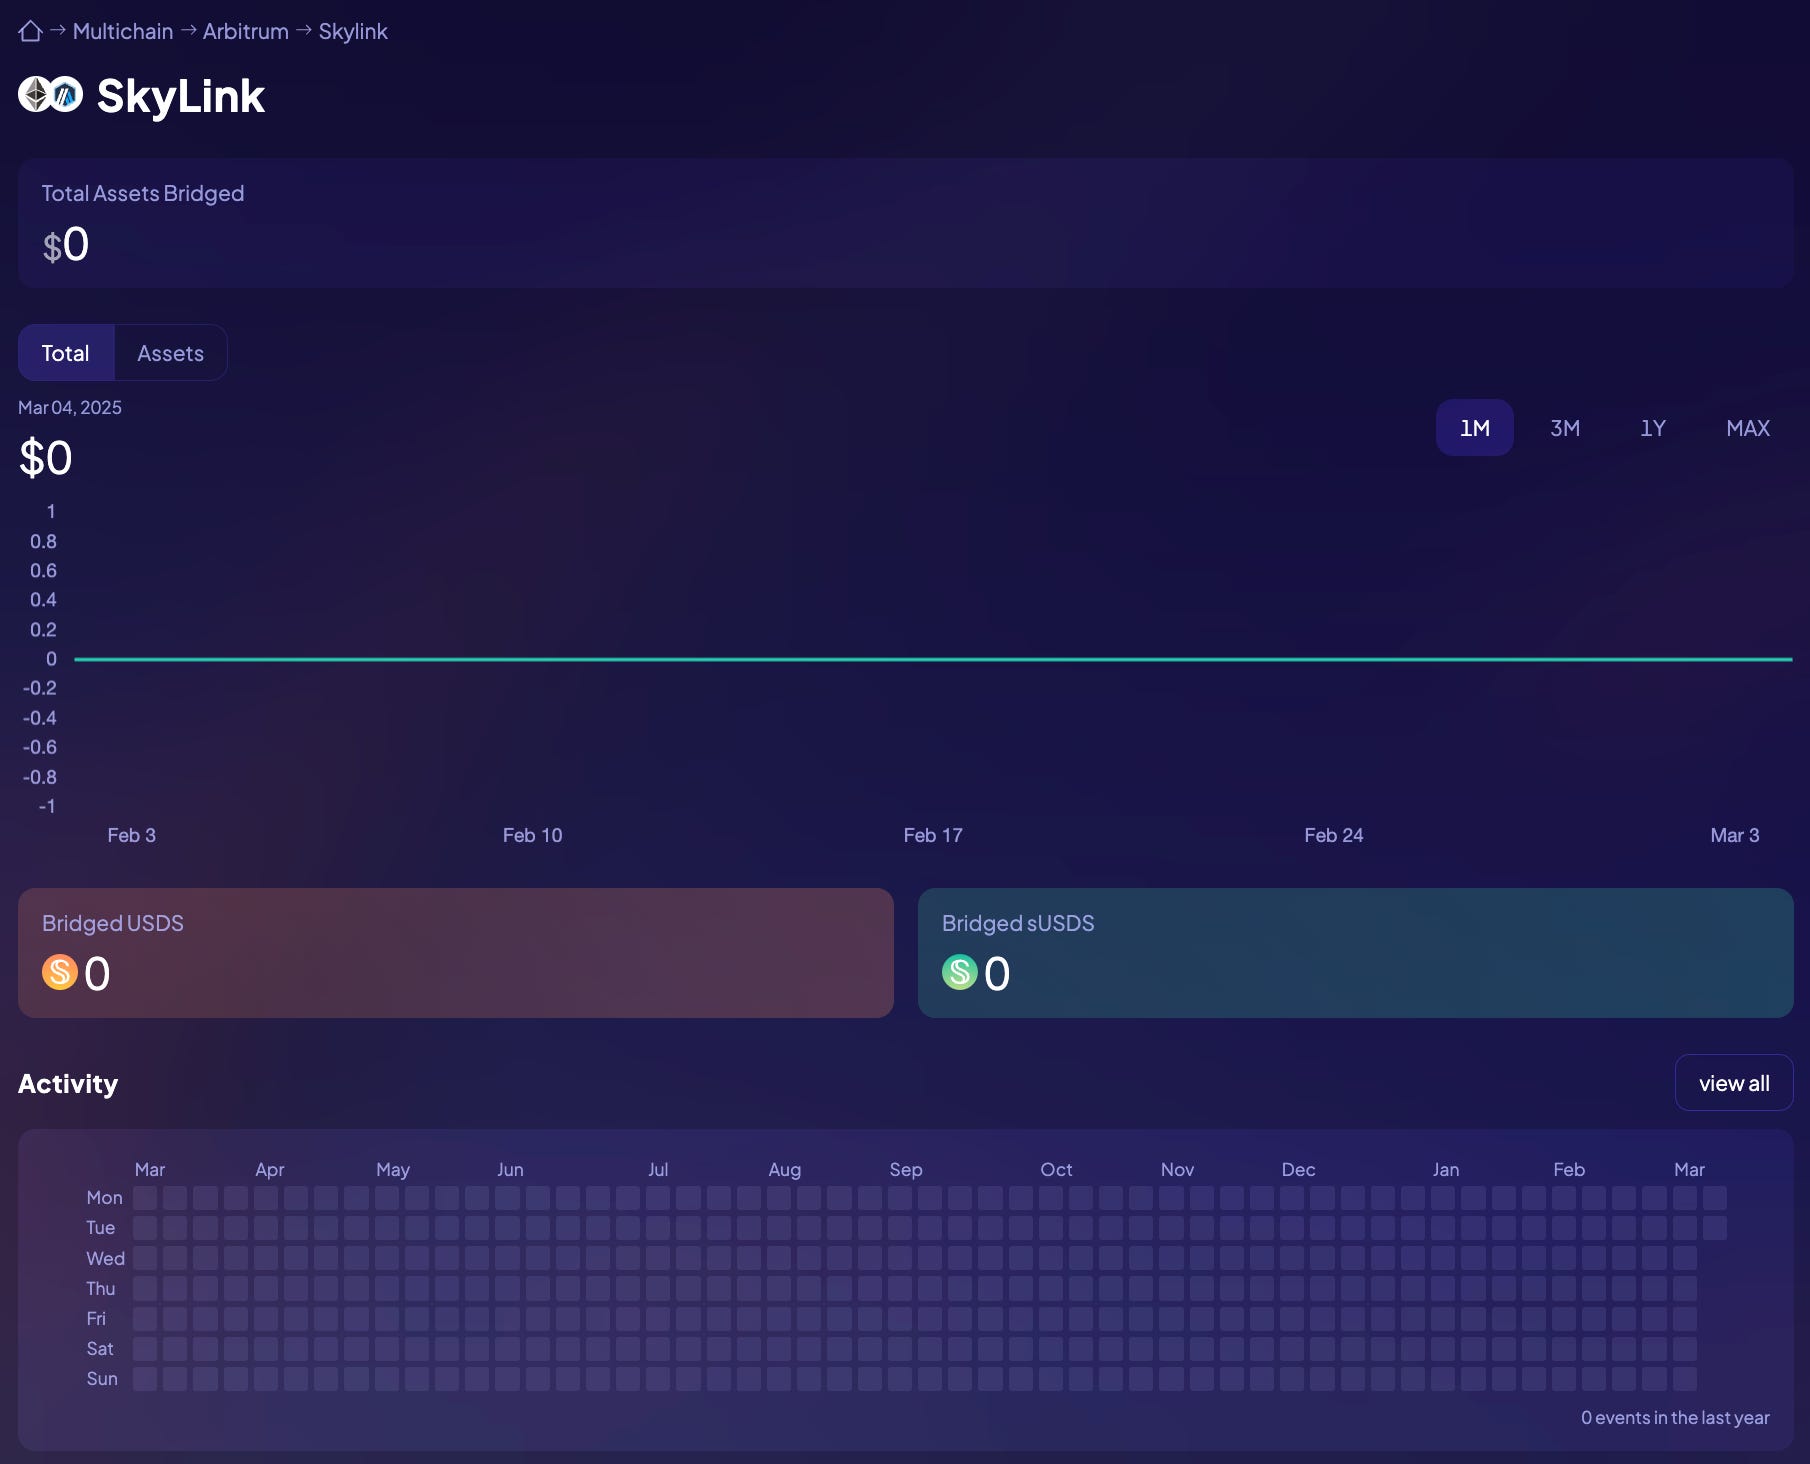Click the Feb 10 axis label
Image resolution: width=1810 pixels, height=1464 pixels.
click(533, 835)
